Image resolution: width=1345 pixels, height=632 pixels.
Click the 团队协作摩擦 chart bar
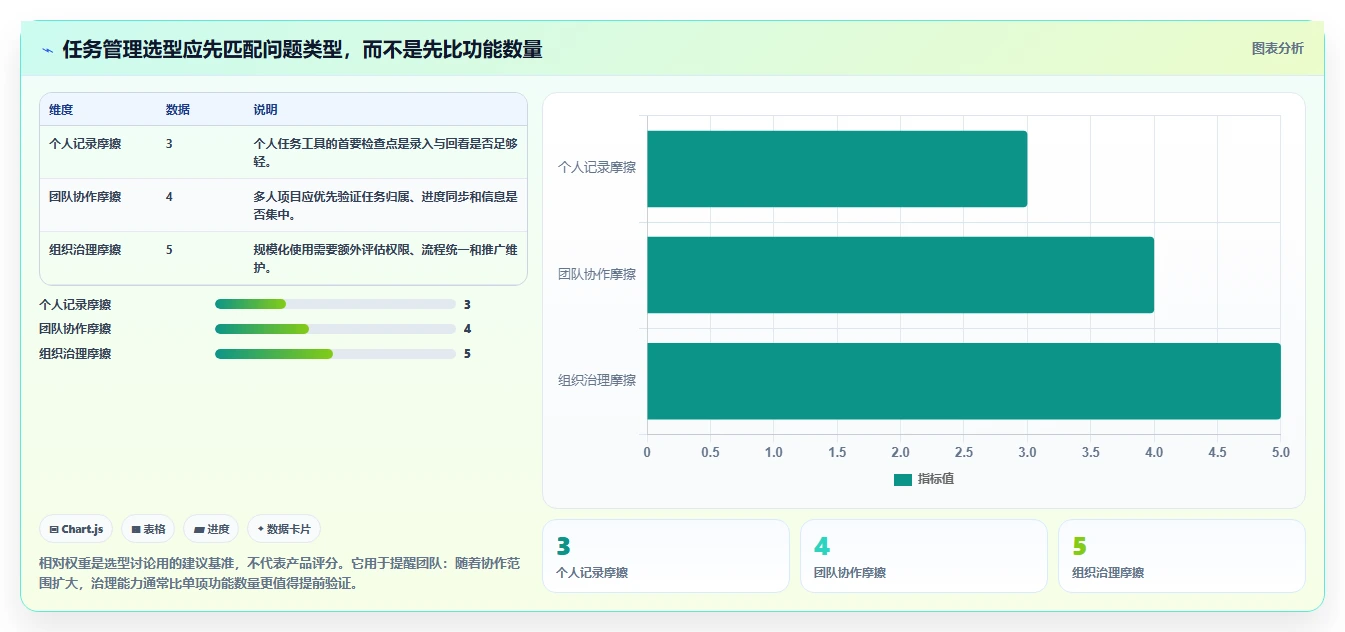tap(900, 275)
